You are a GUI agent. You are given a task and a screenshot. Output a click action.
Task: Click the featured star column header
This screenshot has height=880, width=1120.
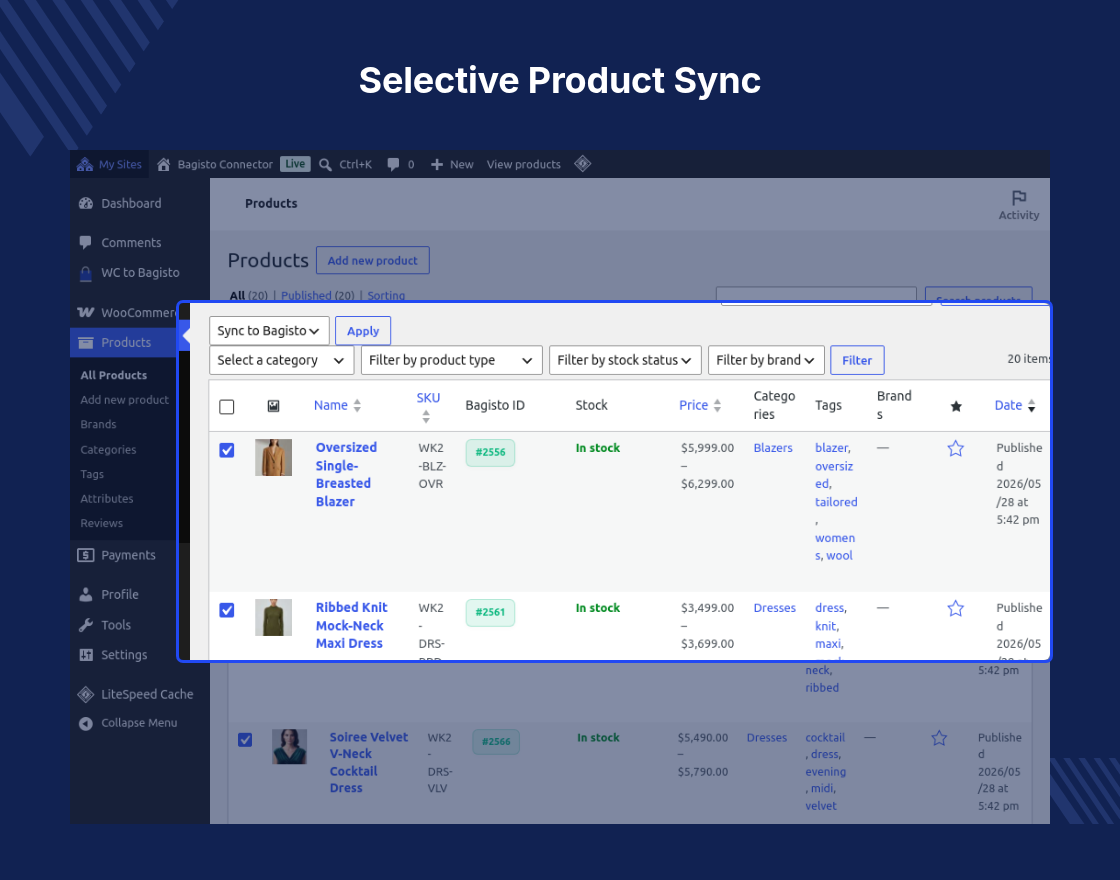956,406
